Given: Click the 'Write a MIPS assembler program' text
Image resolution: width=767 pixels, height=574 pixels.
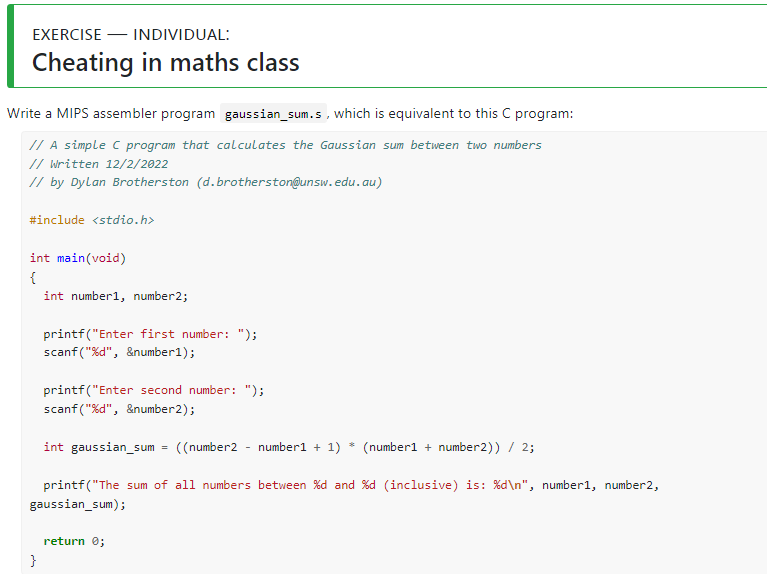Looking at the screenshot, I should pyautogui.click(x=111, y=114).
